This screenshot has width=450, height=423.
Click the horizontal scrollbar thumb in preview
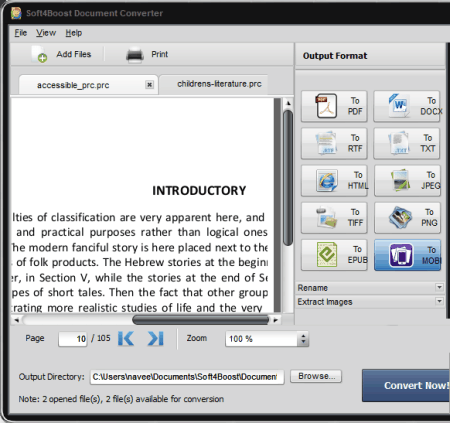click(201, 320)
